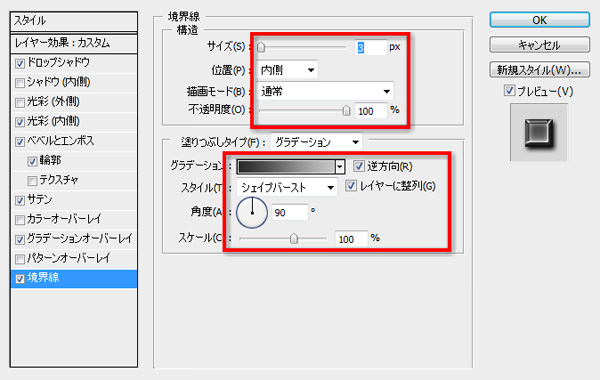
Task: Select the シャドウ (内側) effect row
Action: pos(73,82)
